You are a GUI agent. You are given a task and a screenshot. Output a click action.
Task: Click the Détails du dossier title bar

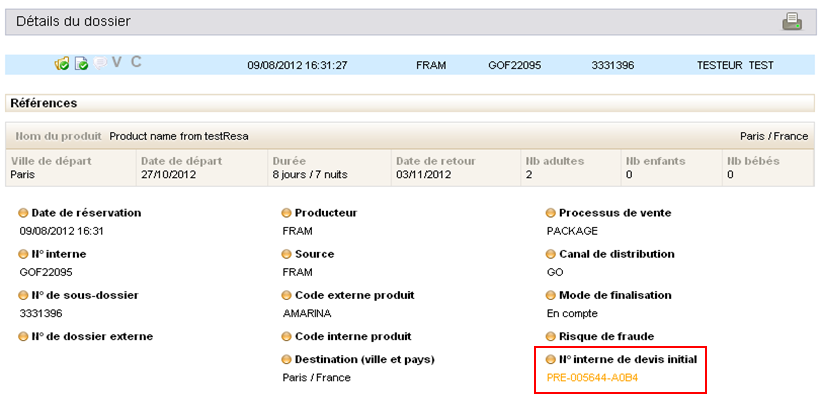74,21
